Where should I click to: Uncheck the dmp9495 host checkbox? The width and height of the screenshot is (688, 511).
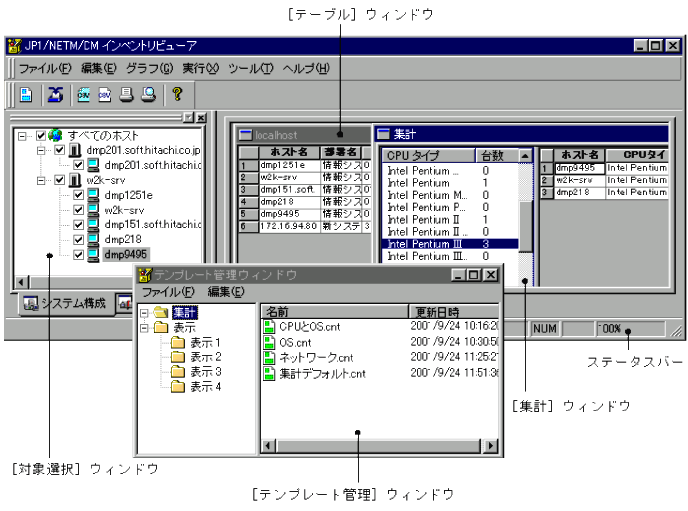click(79, 254)
